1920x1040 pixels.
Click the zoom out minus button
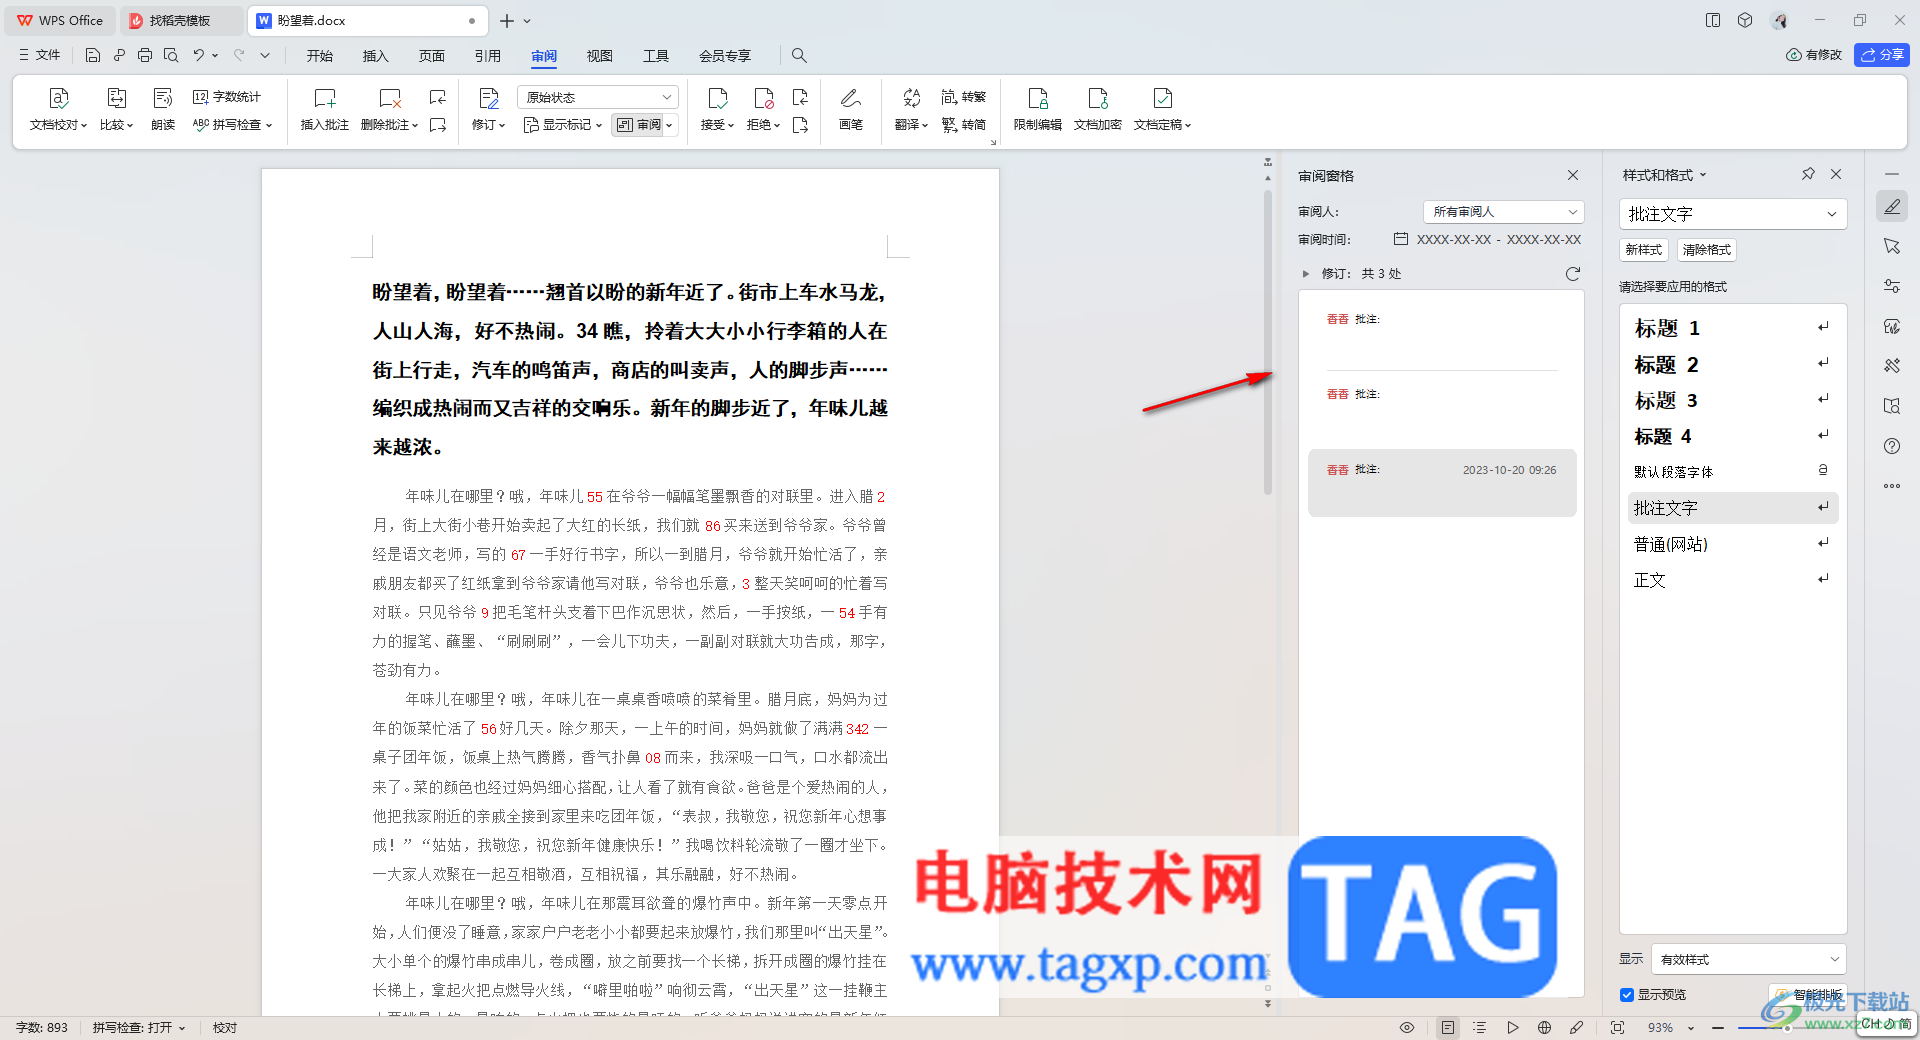pyautogui.click(x=1718, y=1027)
